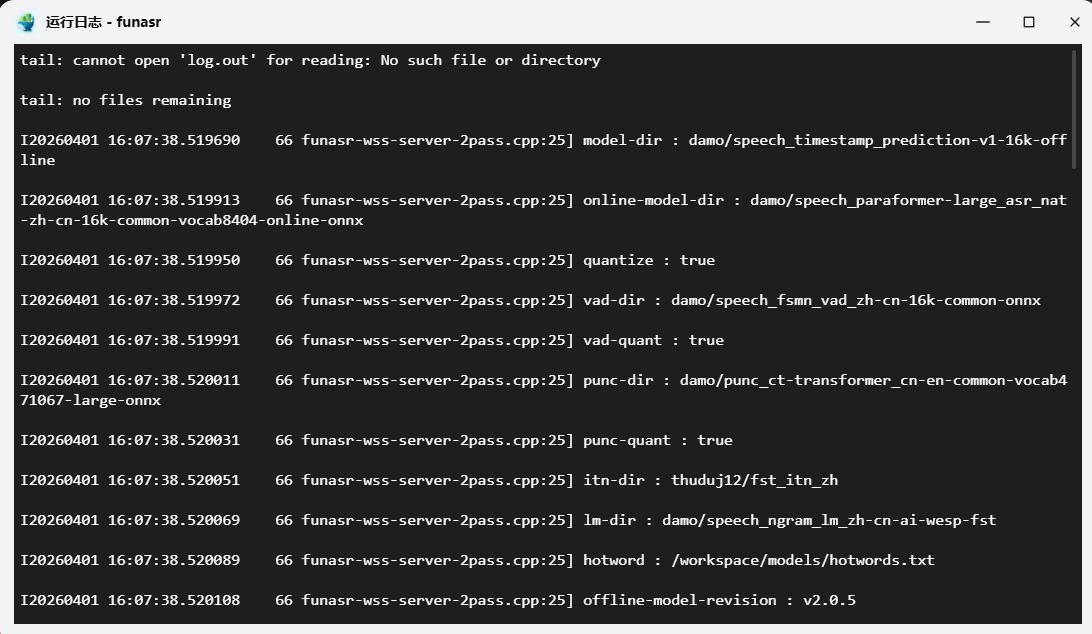Click the hotword hotwords.txt path line
The height and width of the screenshot is (634, 1092).
click(x=477, y=560)
